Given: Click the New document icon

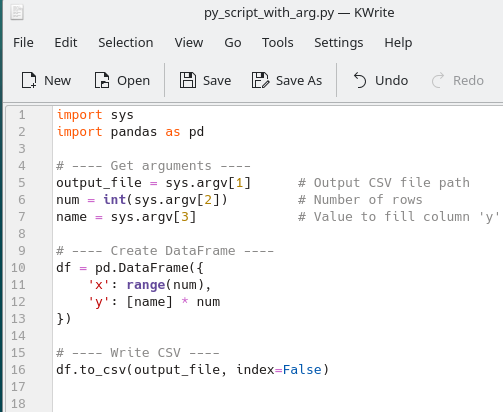Looking at the screenshot, I should pyautogui.click(x=29, y=80).
